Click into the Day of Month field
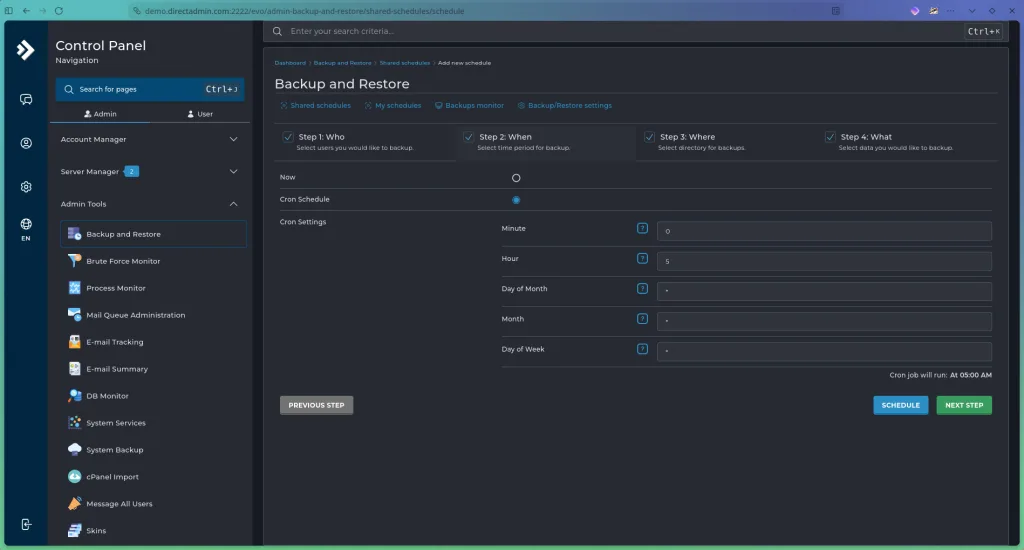Viewport: 1024px width, 550px height. coord(824,291)
